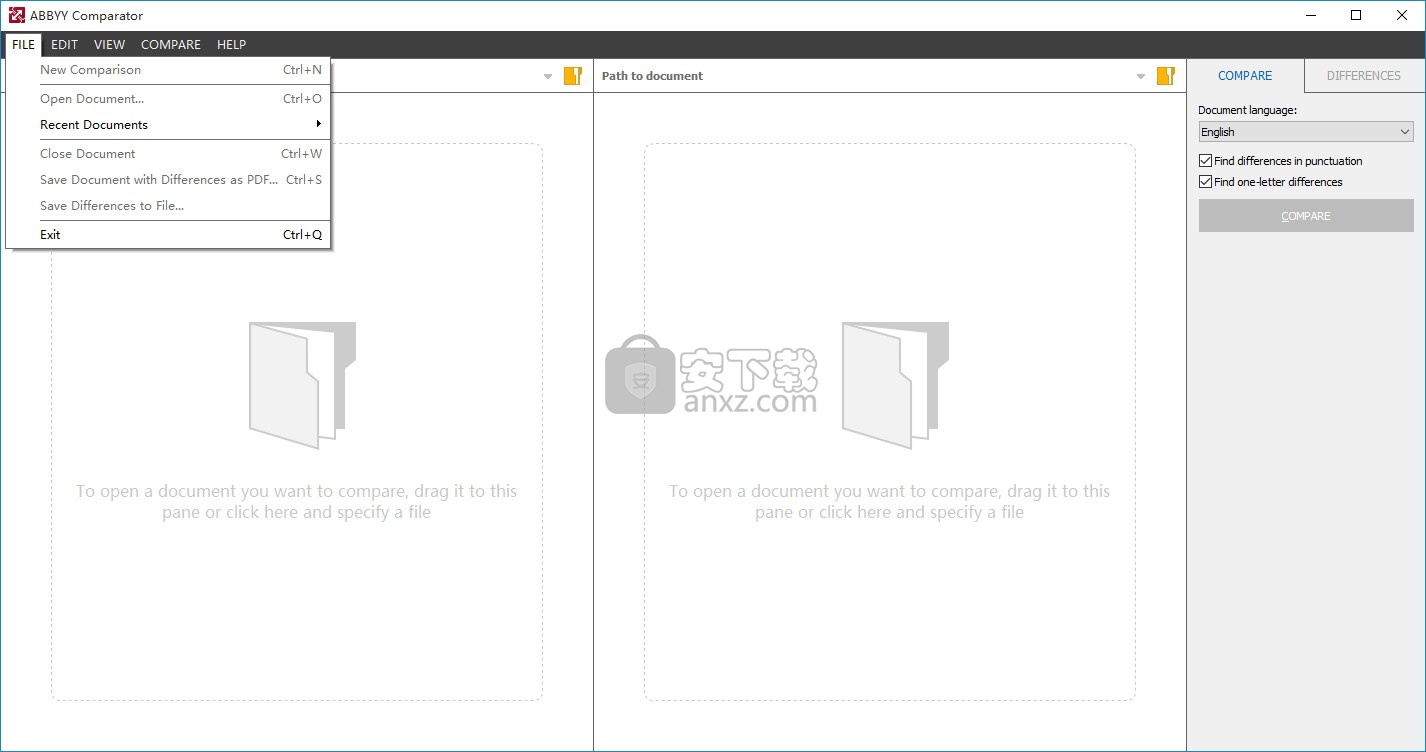Close the ABBYY Comparator window

click(x=1402, y=15)
